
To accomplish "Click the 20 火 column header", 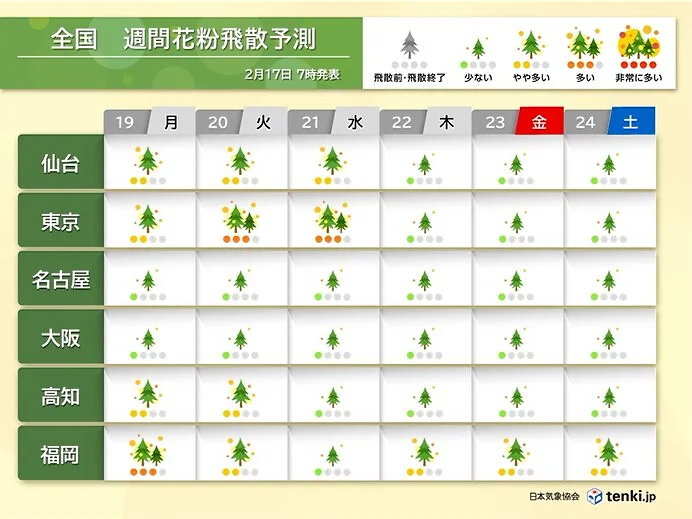I will point(241,122).
